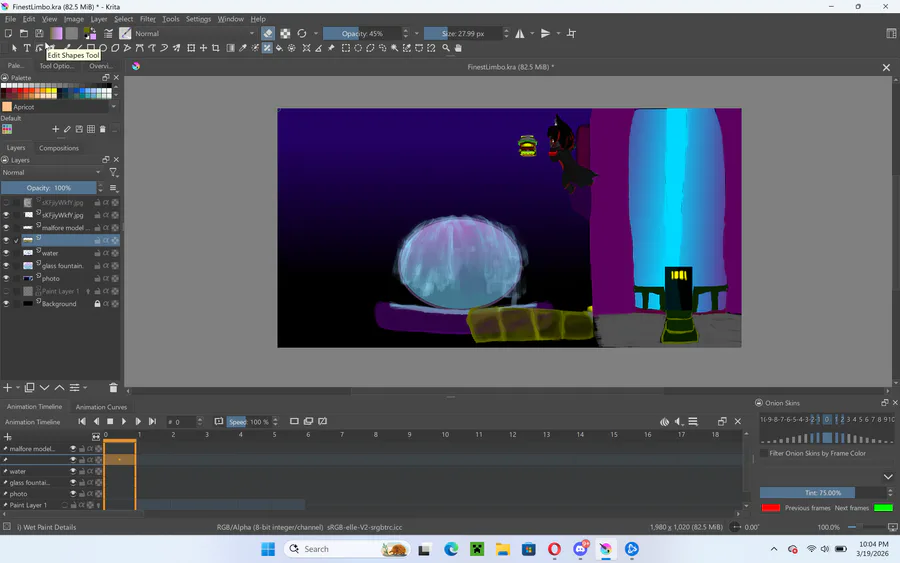Open the Layer menu

(99, 19)
